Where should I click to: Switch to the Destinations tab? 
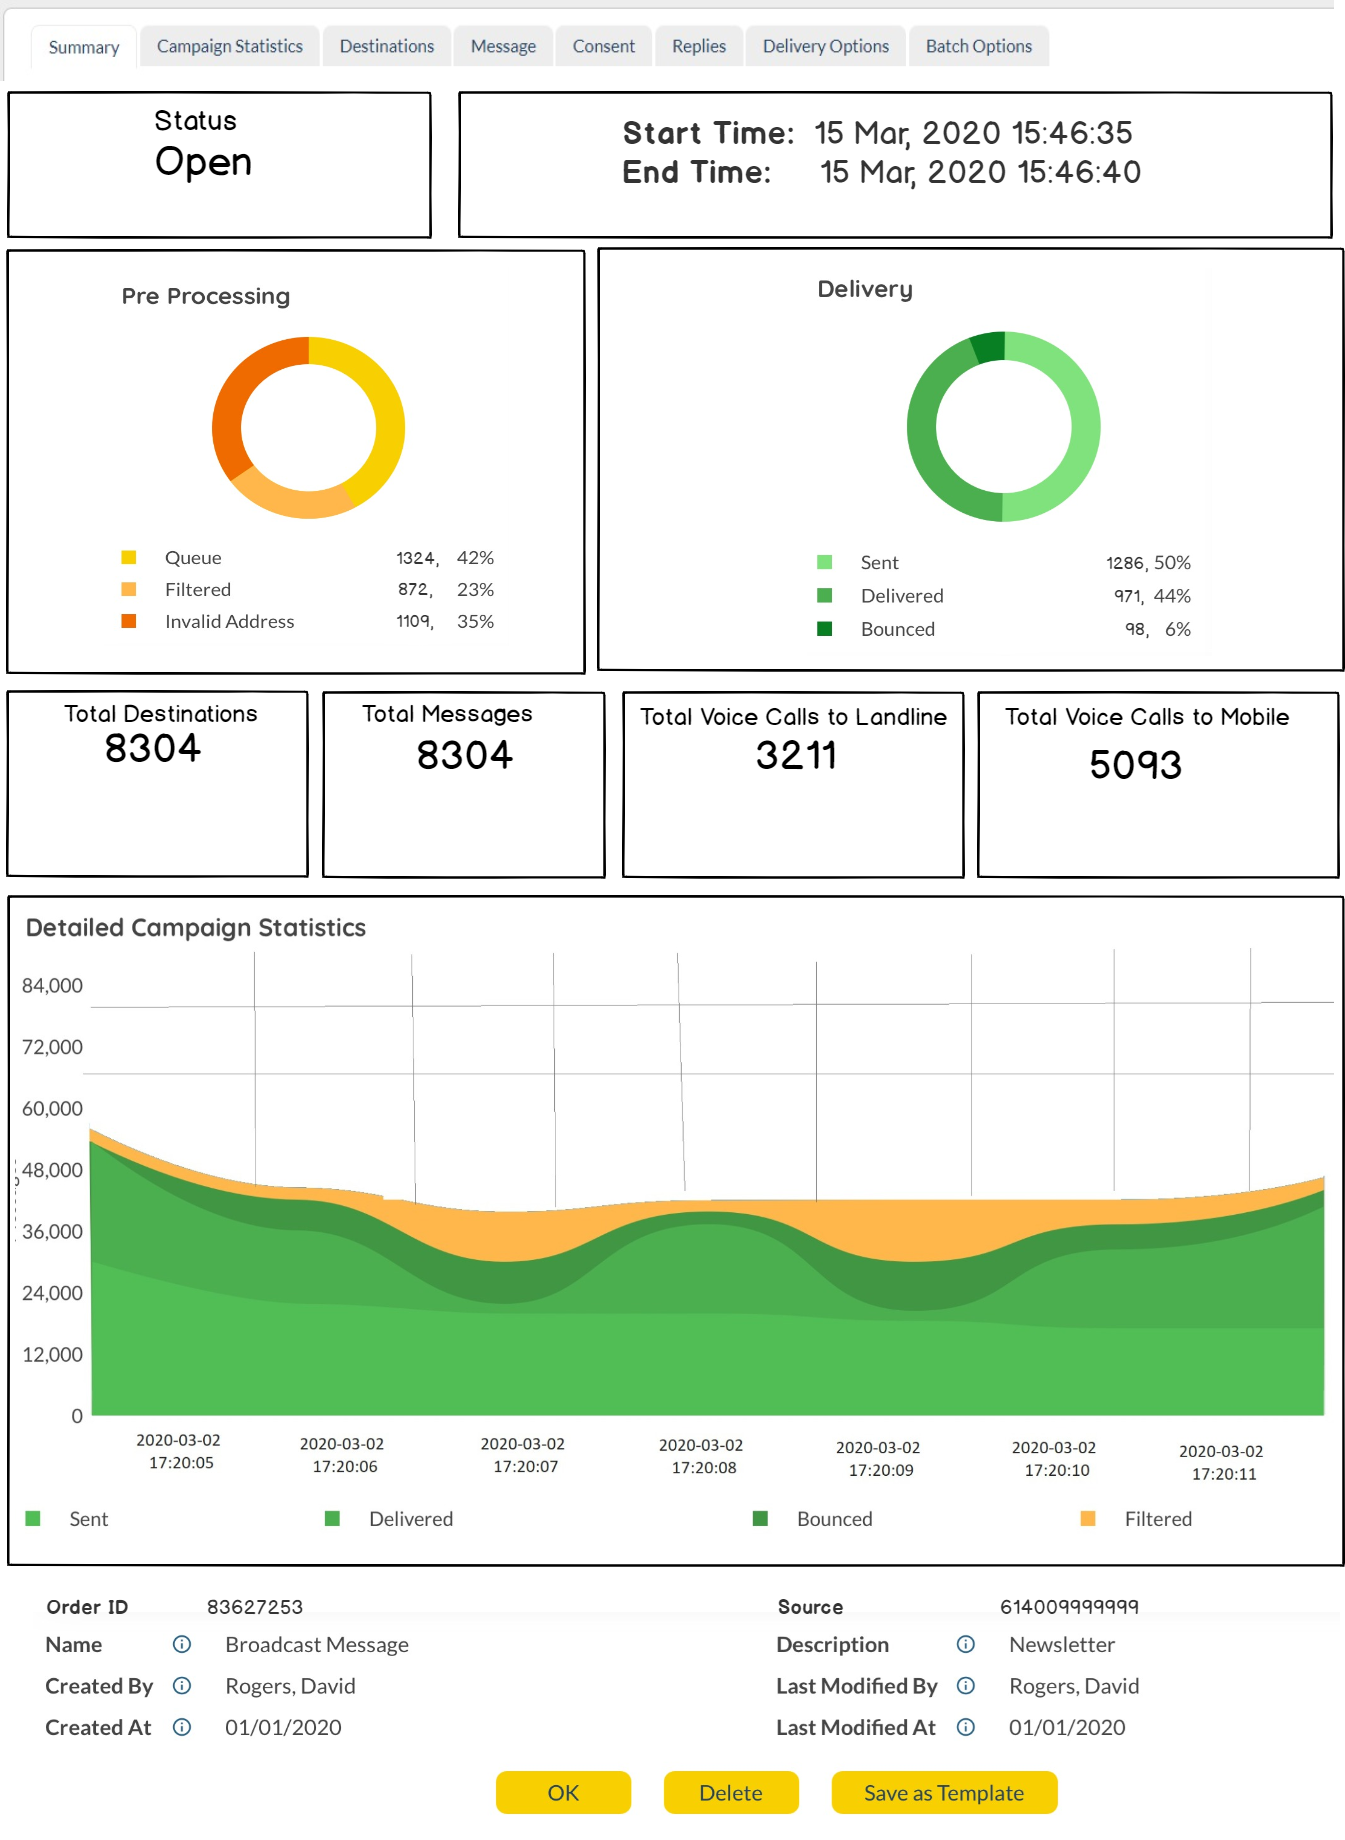click(387, 46)
